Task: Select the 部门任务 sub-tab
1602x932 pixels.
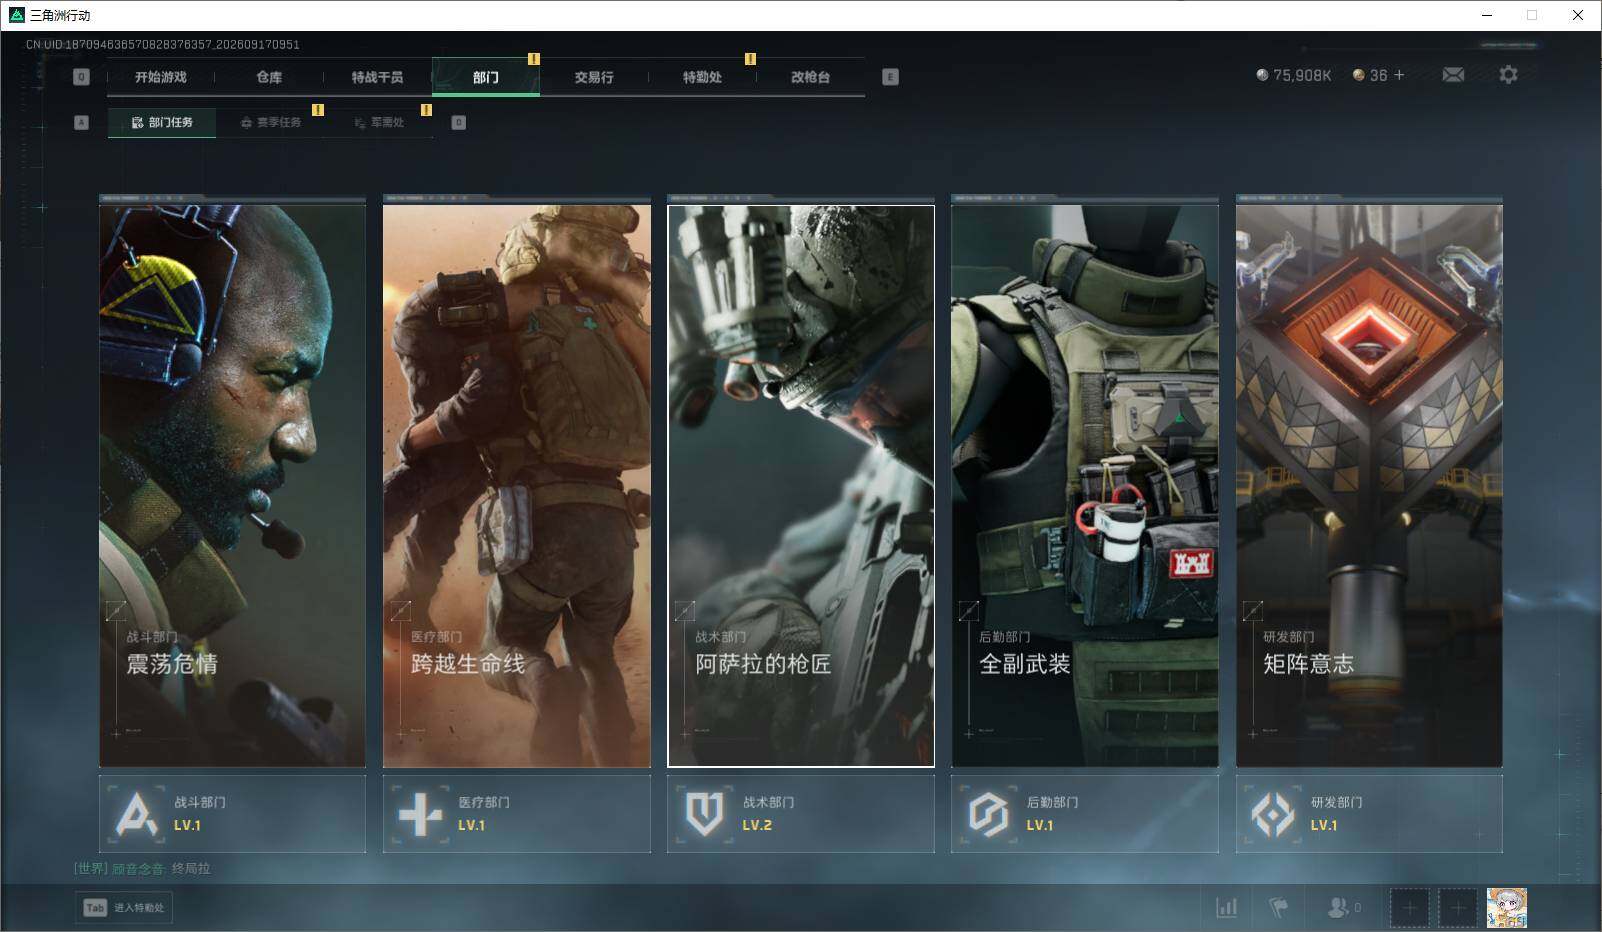Action: (x=162, y=123)
